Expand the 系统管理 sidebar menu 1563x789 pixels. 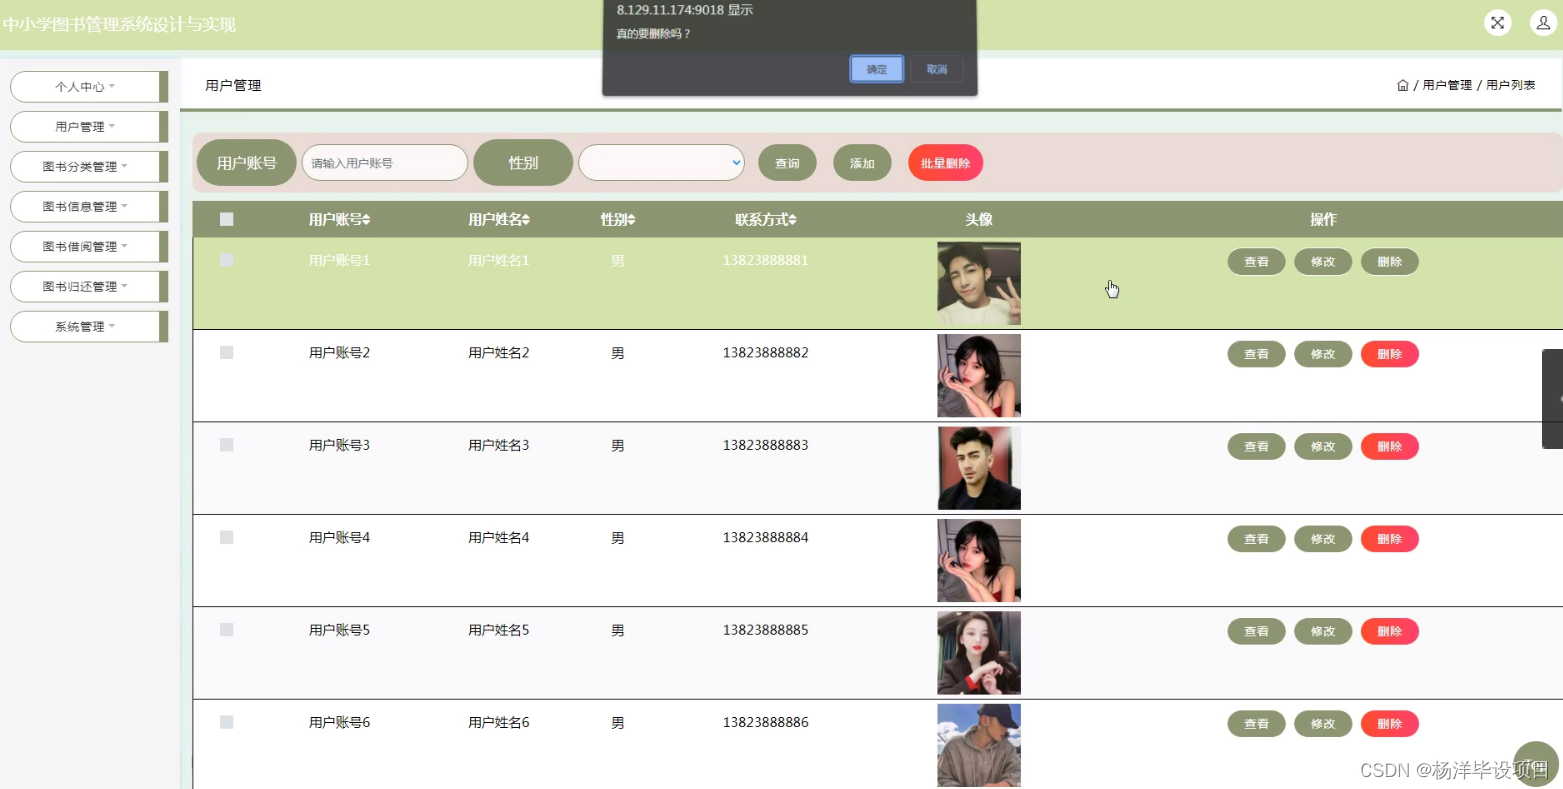(88, 326)
